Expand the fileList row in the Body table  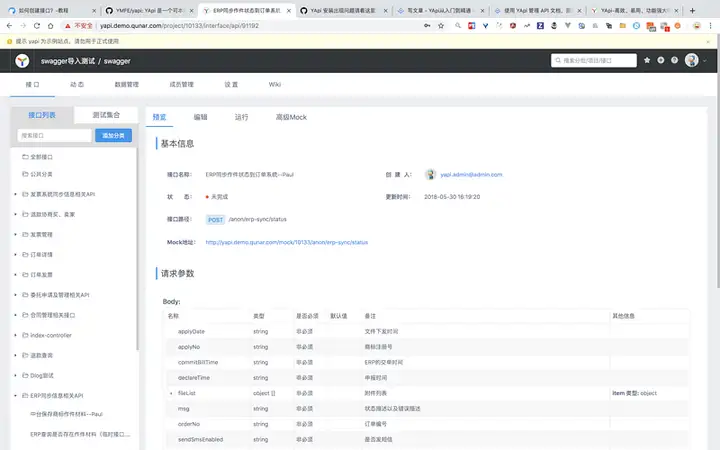click(x=171, y=393)
